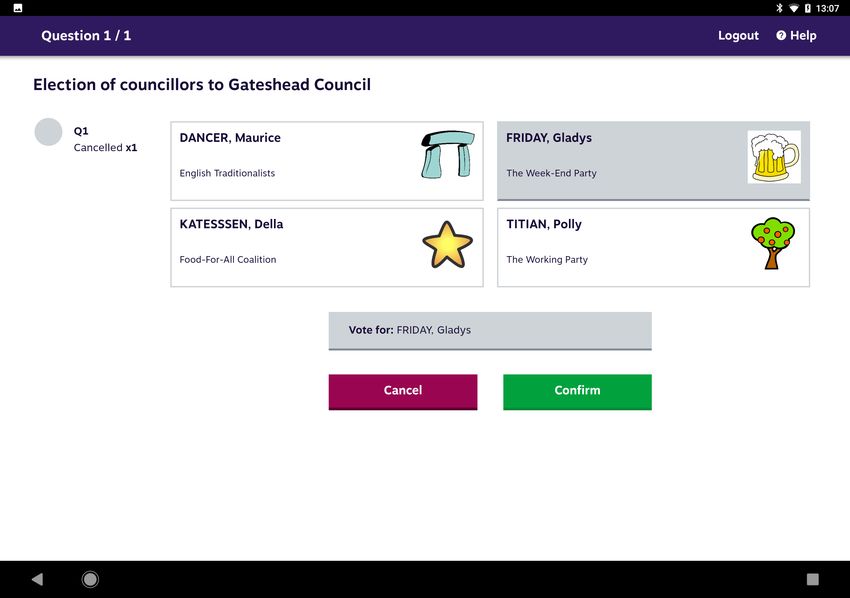Screen dimensions: 850x598
Task: Tap the Android back triangle icon
Action: 37,579
